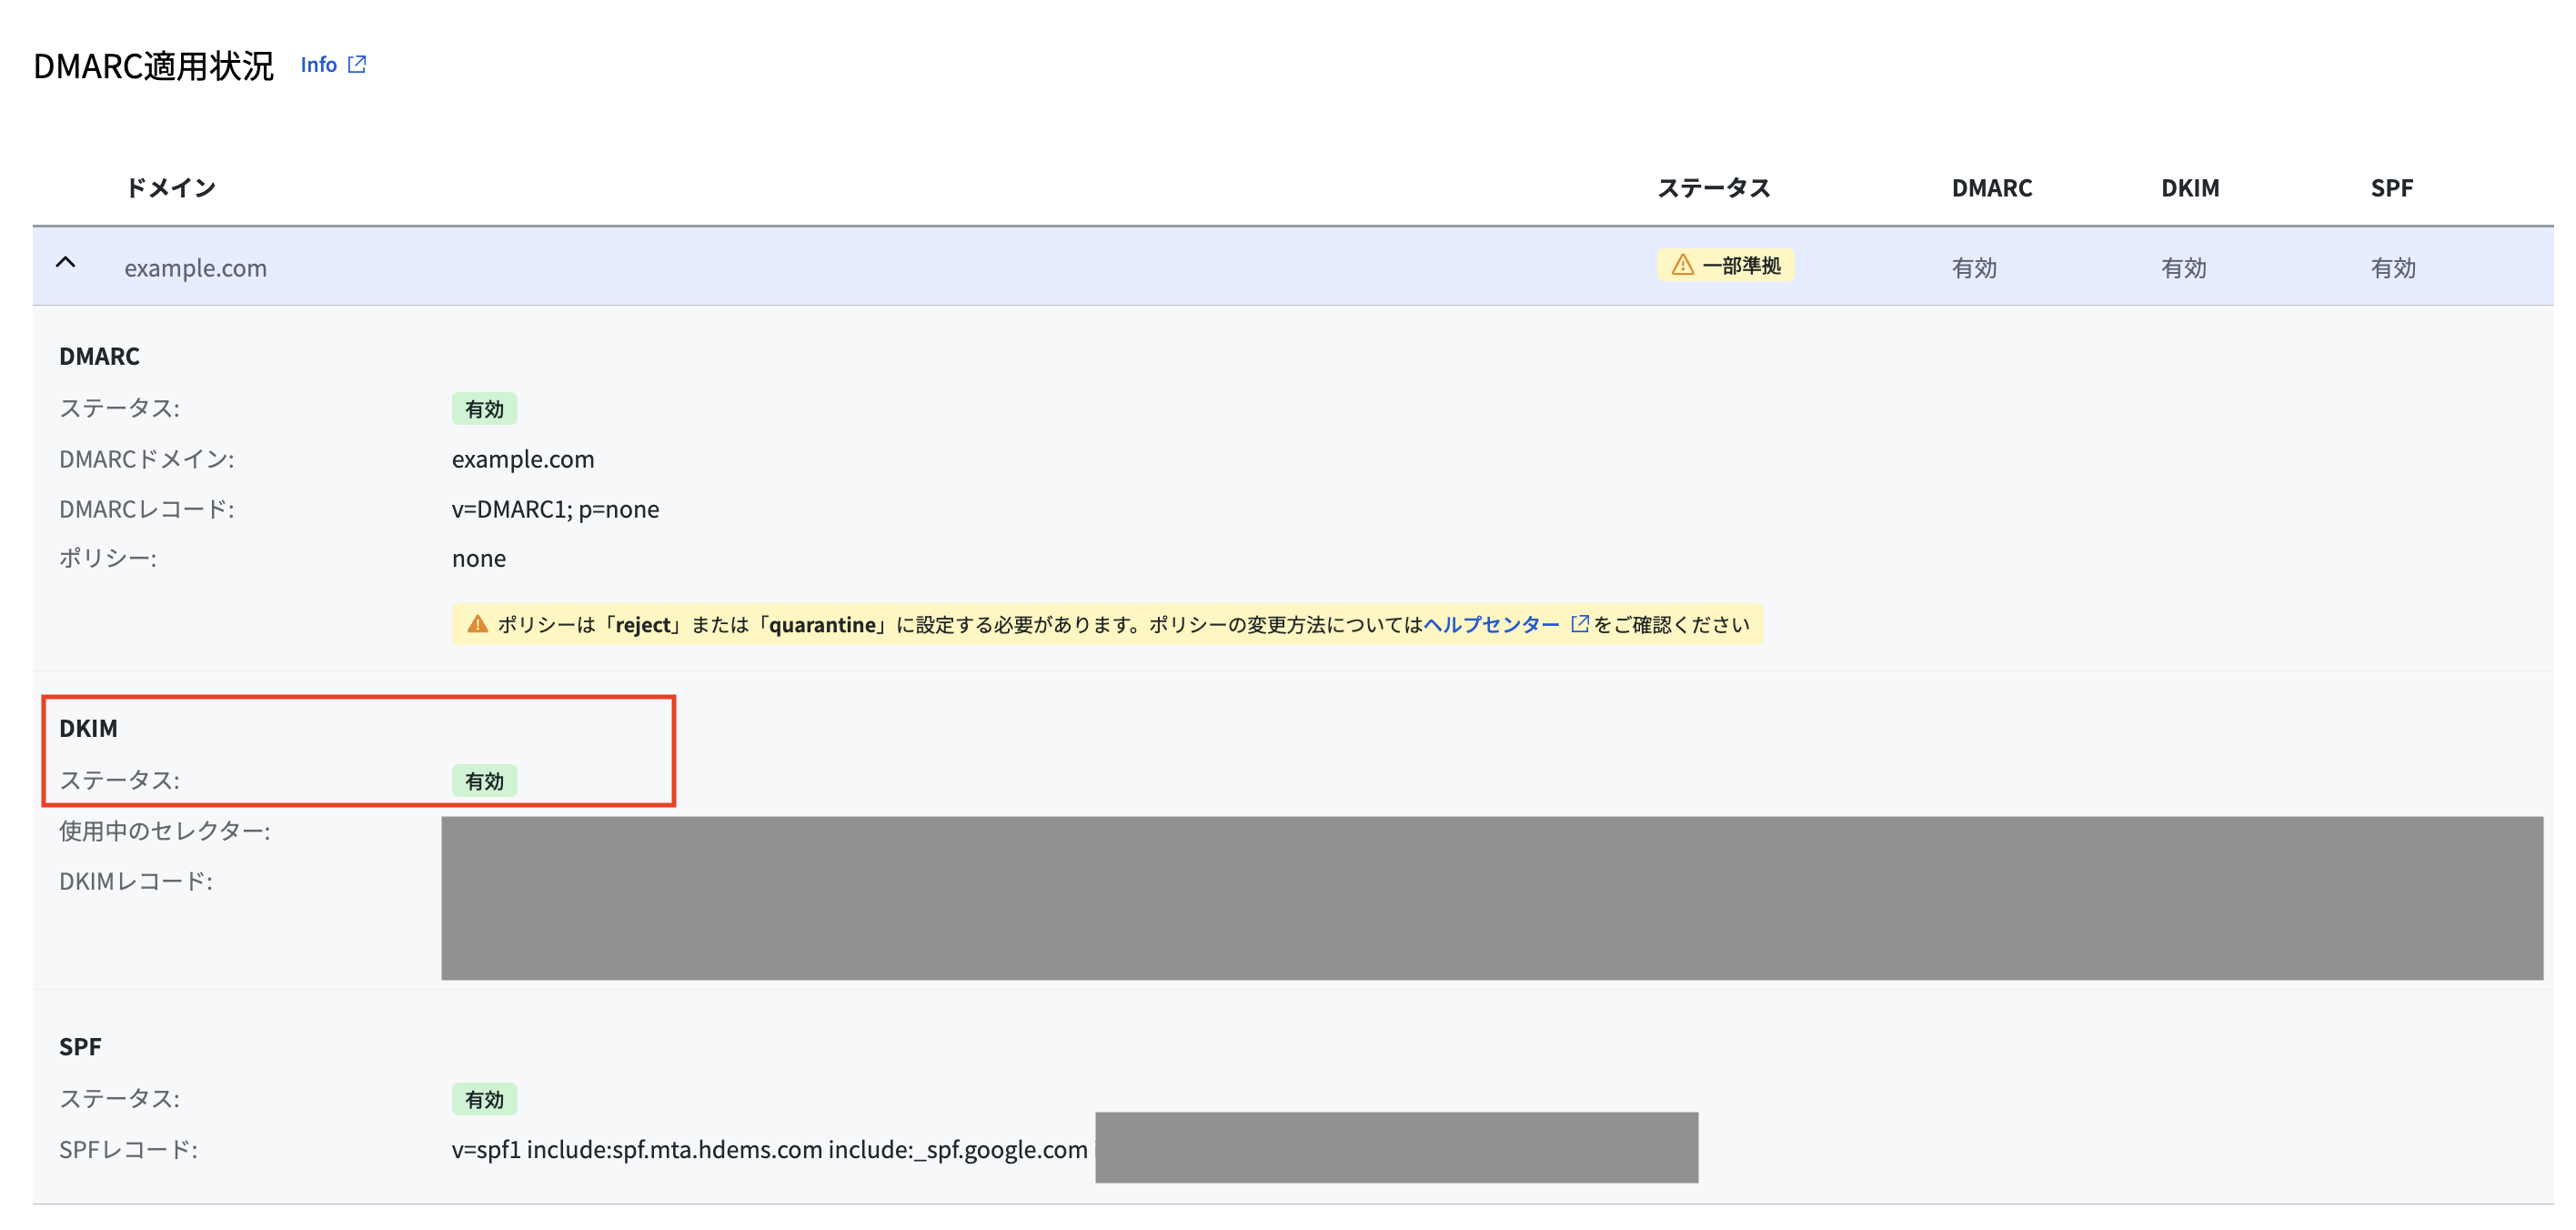
Task: Click the green 有効 badge under DKIM section
Action: click(x=484, y=781)
